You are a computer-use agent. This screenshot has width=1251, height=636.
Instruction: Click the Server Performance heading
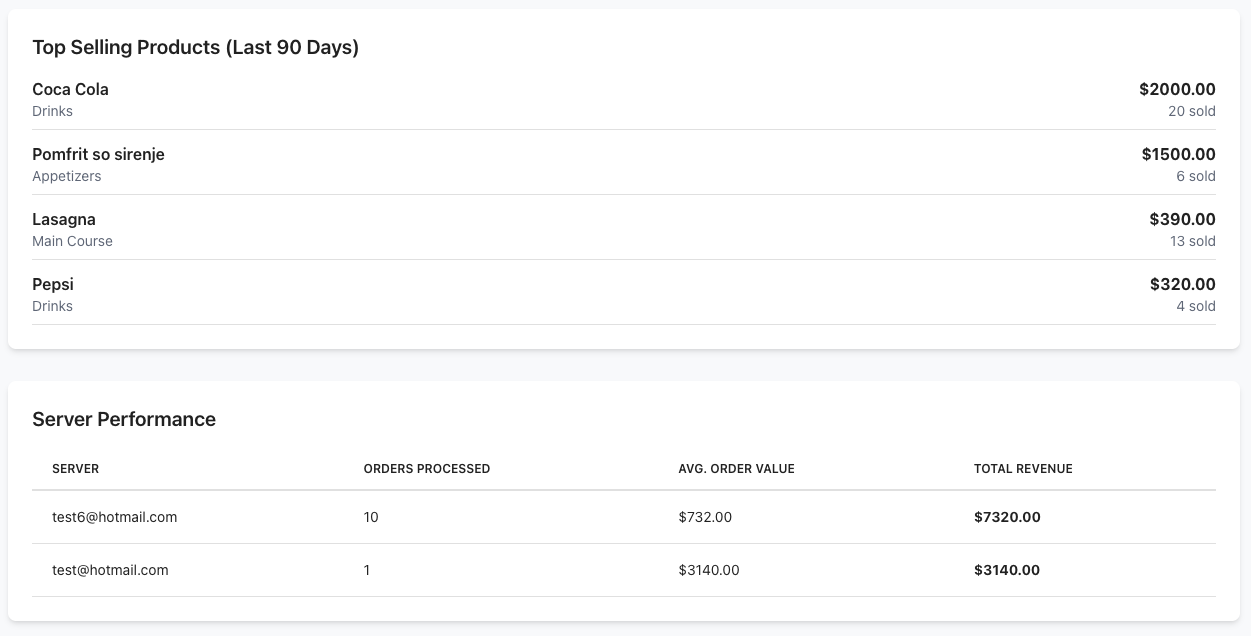point(124,419)
